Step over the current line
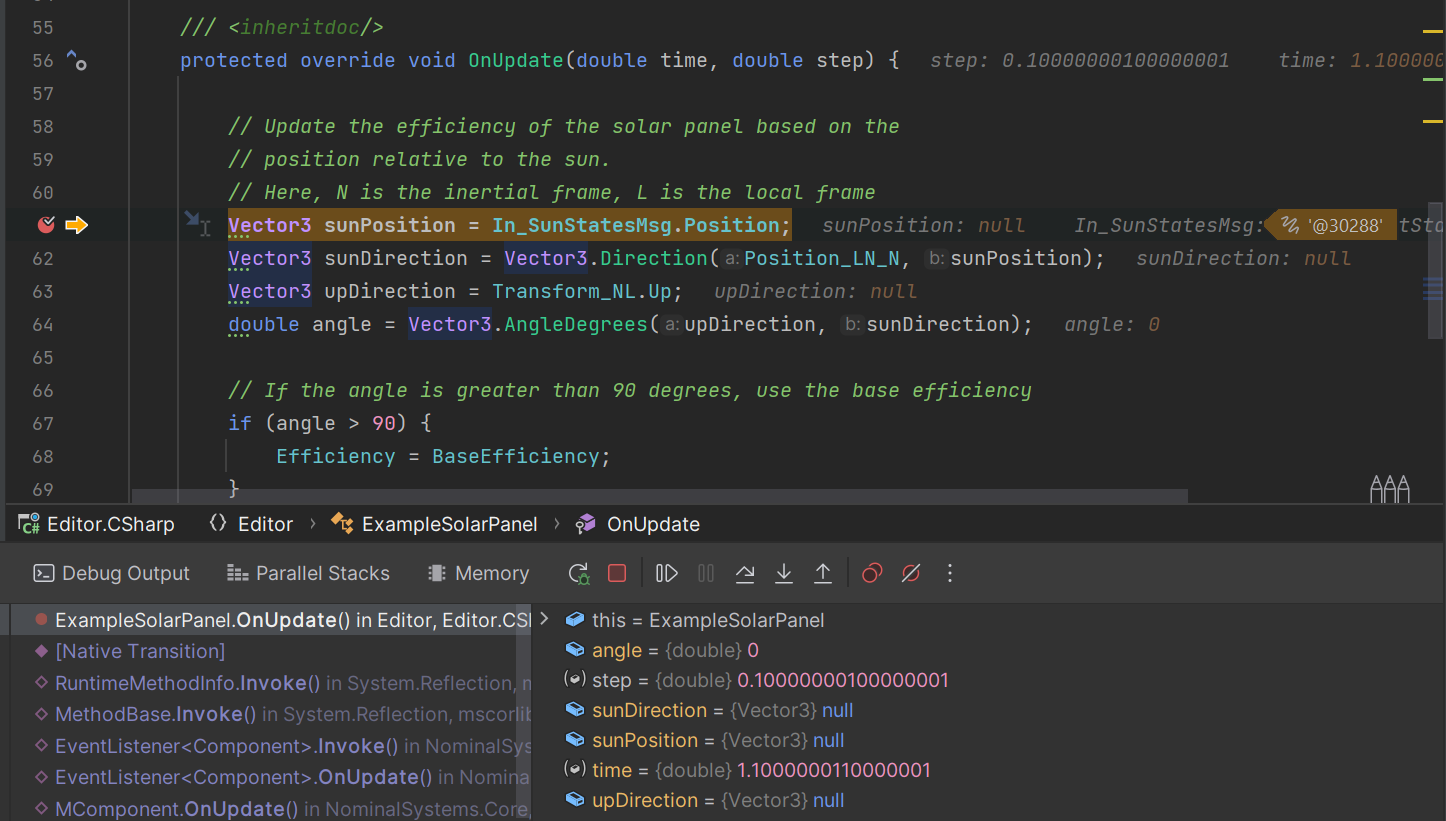The image size is (1446, 821). (745, 573)
